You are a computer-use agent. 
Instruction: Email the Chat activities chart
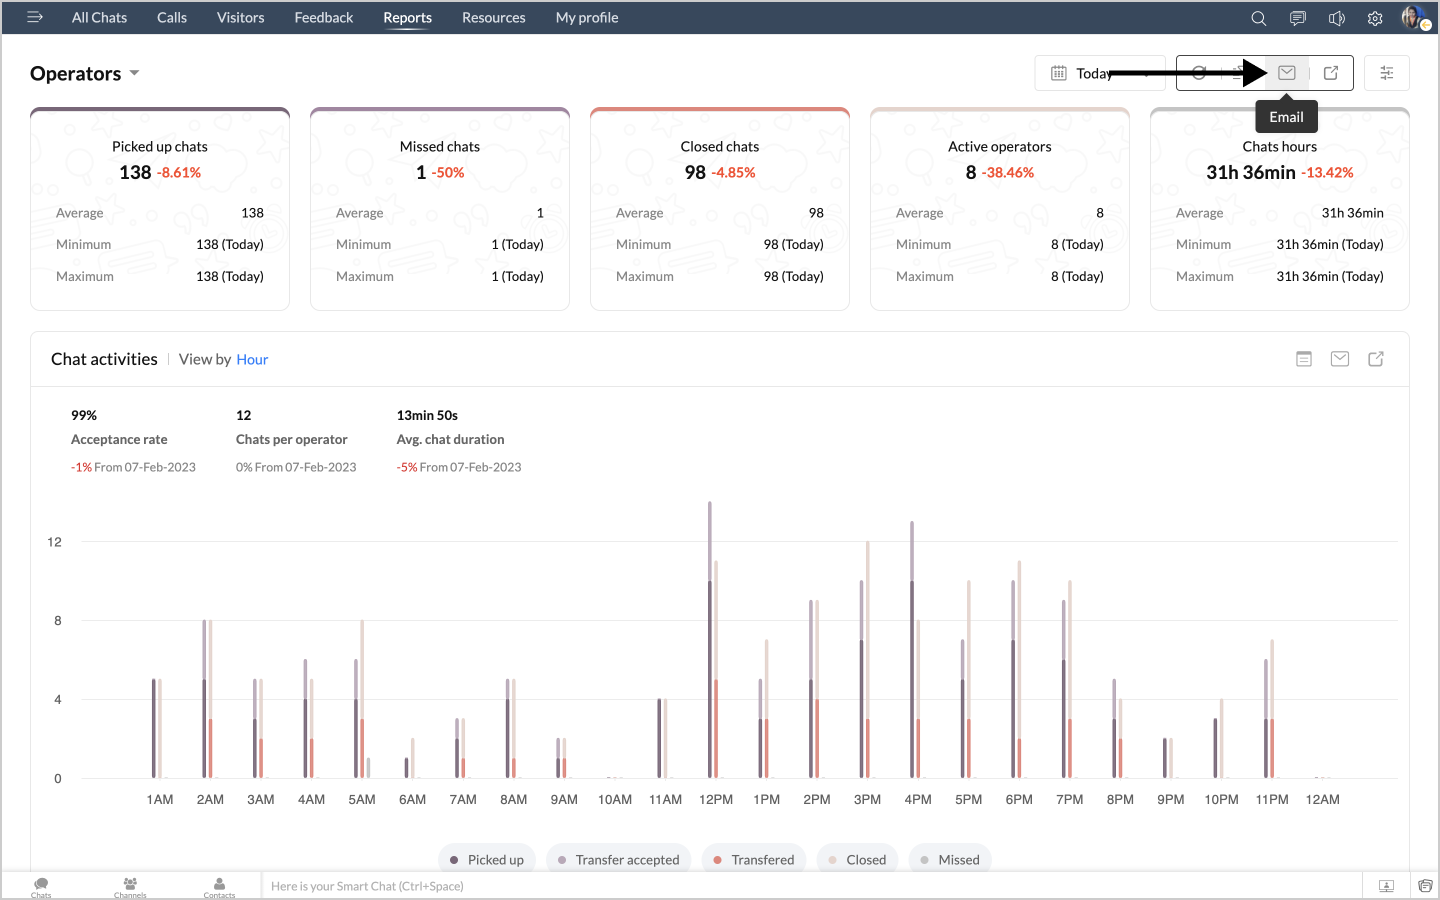1340,359
